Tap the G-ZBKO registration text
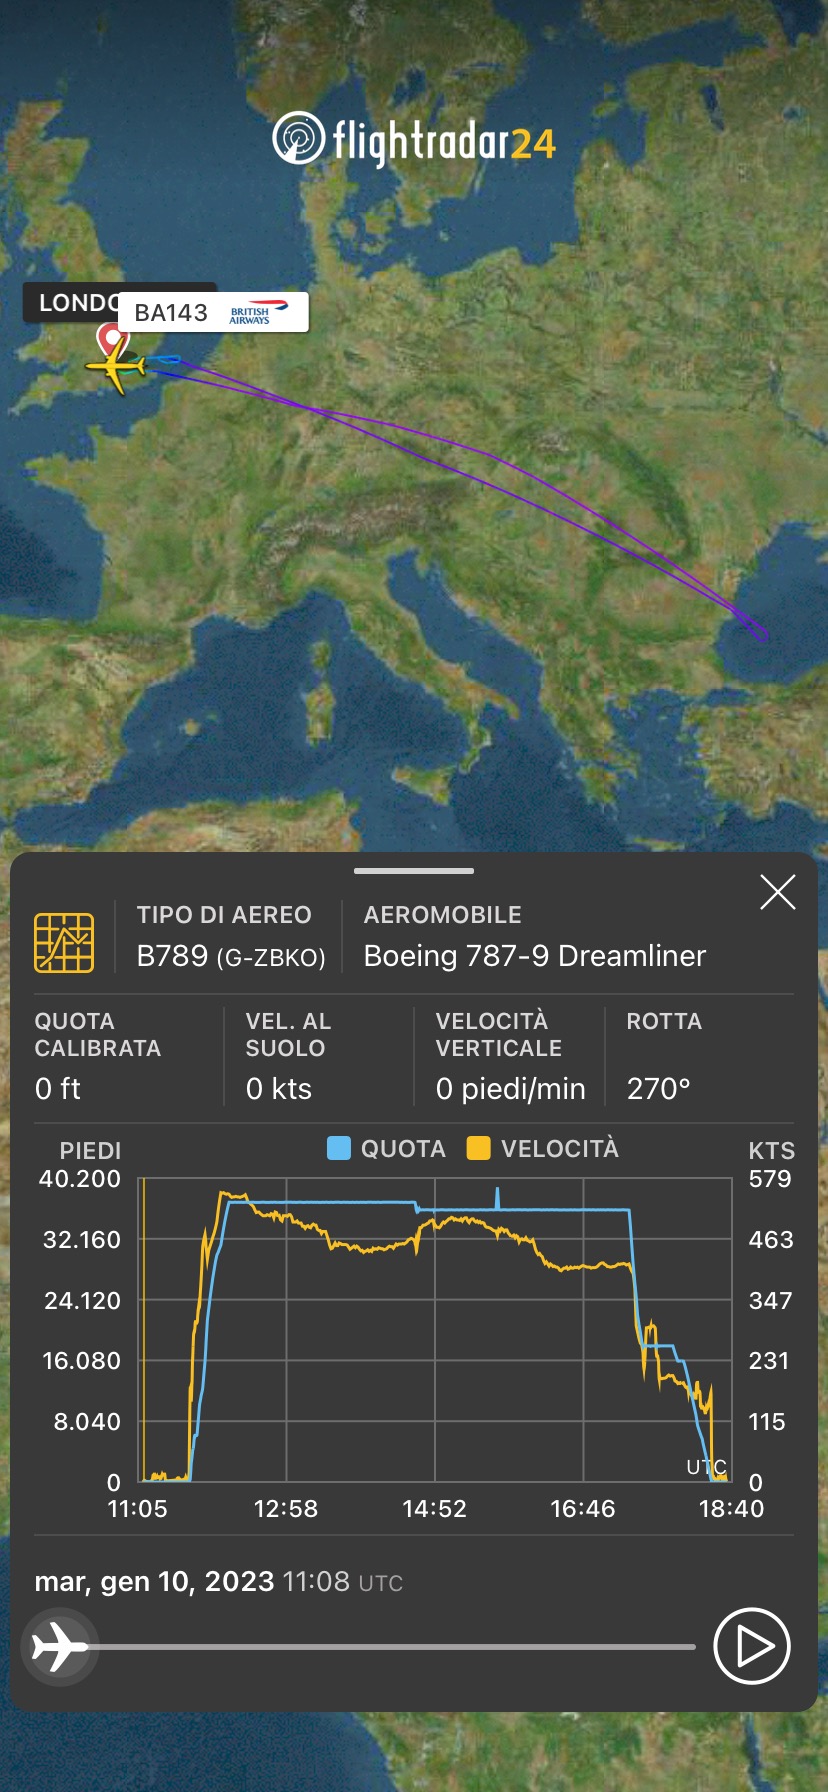The width and height of the screenshot is (828, 1792). [271, 958]
